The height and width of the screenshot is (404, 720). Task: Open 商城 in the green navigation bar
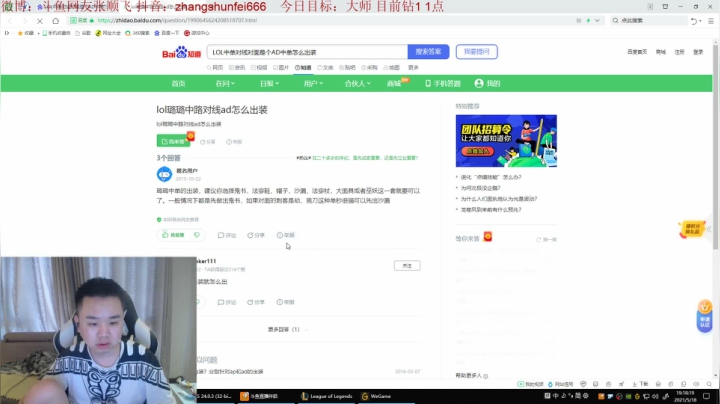click(x=394, y=84)
